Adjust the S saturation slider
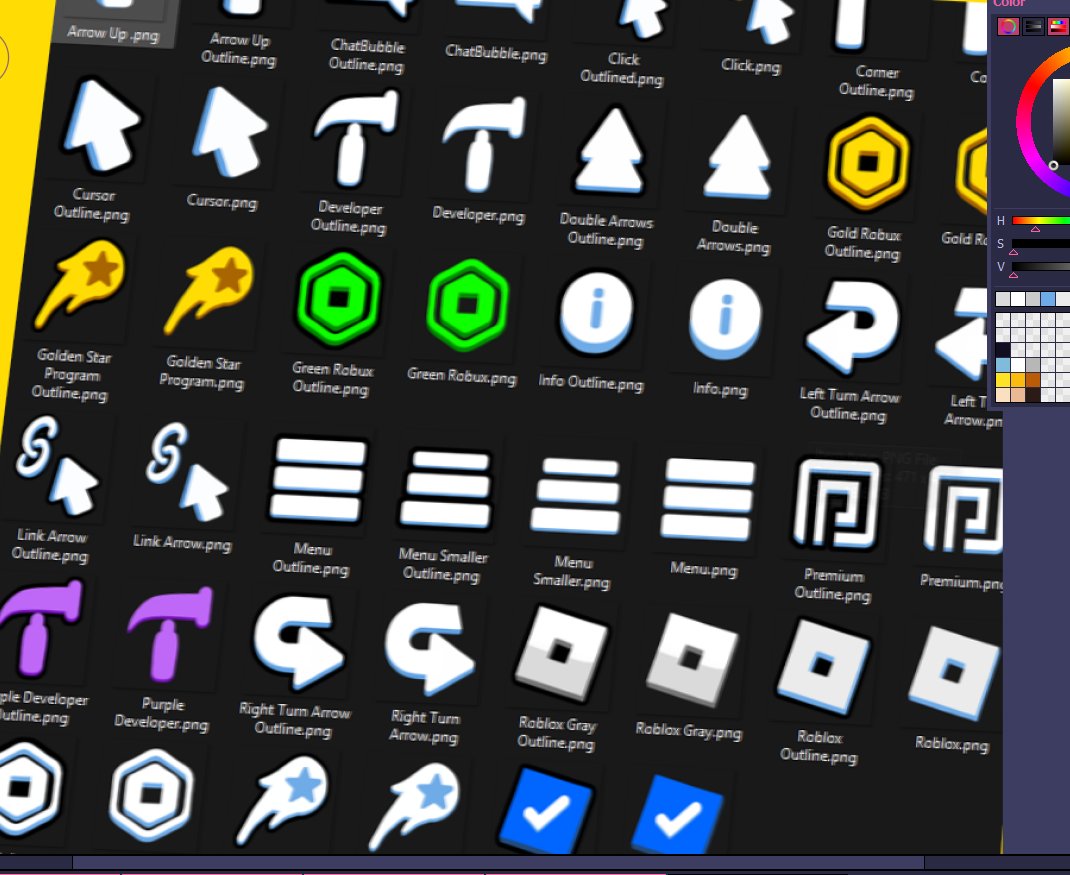 (1041, 244)
